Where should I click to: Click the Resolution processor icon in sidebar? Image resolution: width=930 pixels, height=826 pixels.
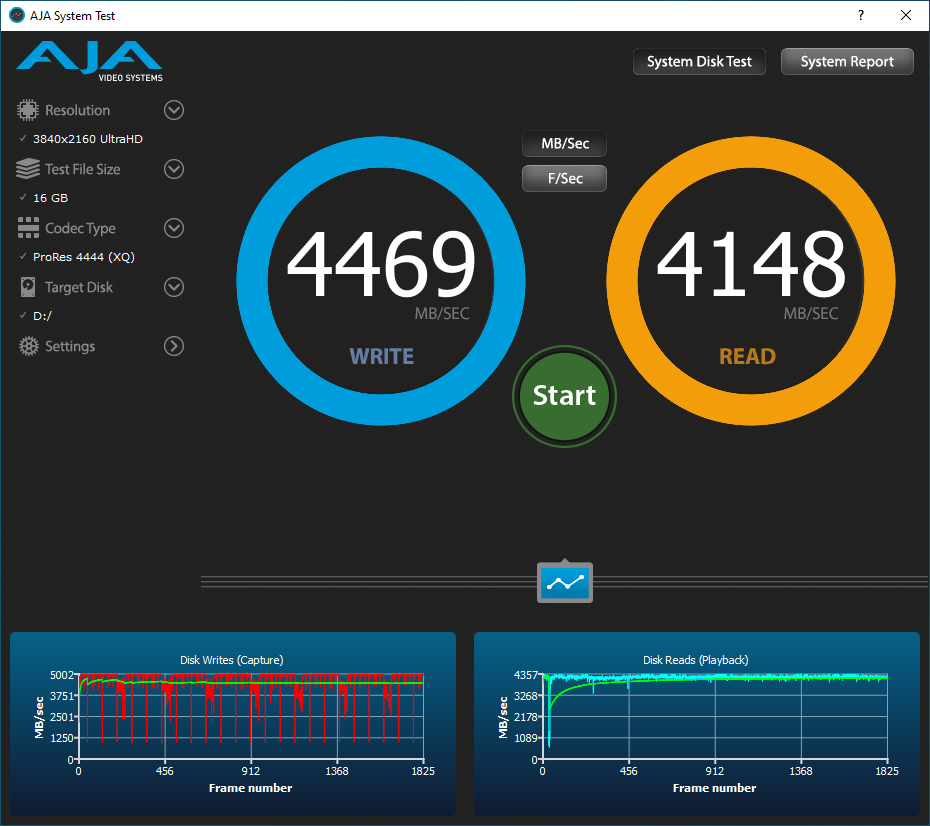point(28,110)
